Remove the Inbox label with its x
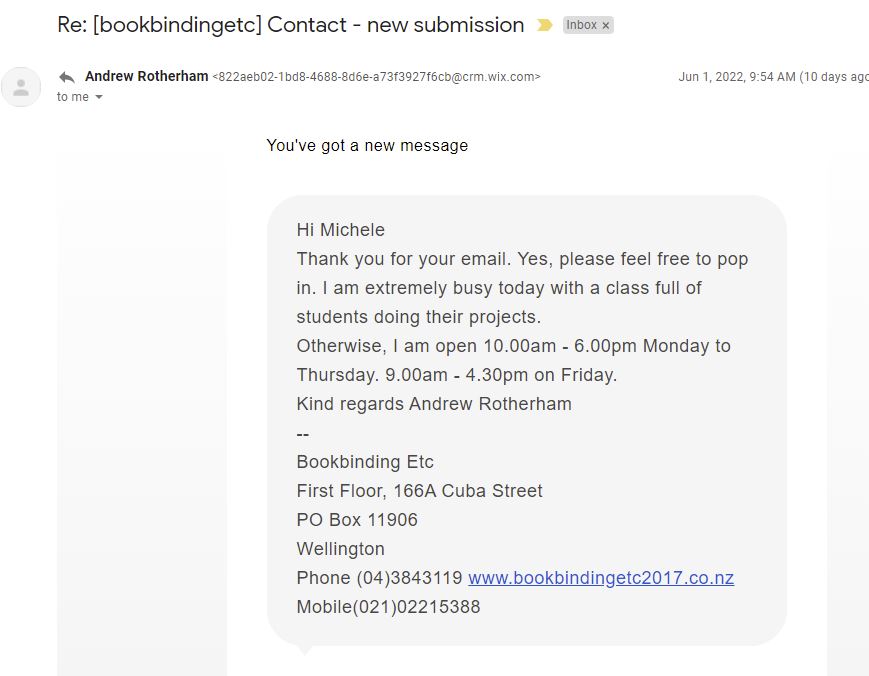869x676 pixels. pos(606,26)
